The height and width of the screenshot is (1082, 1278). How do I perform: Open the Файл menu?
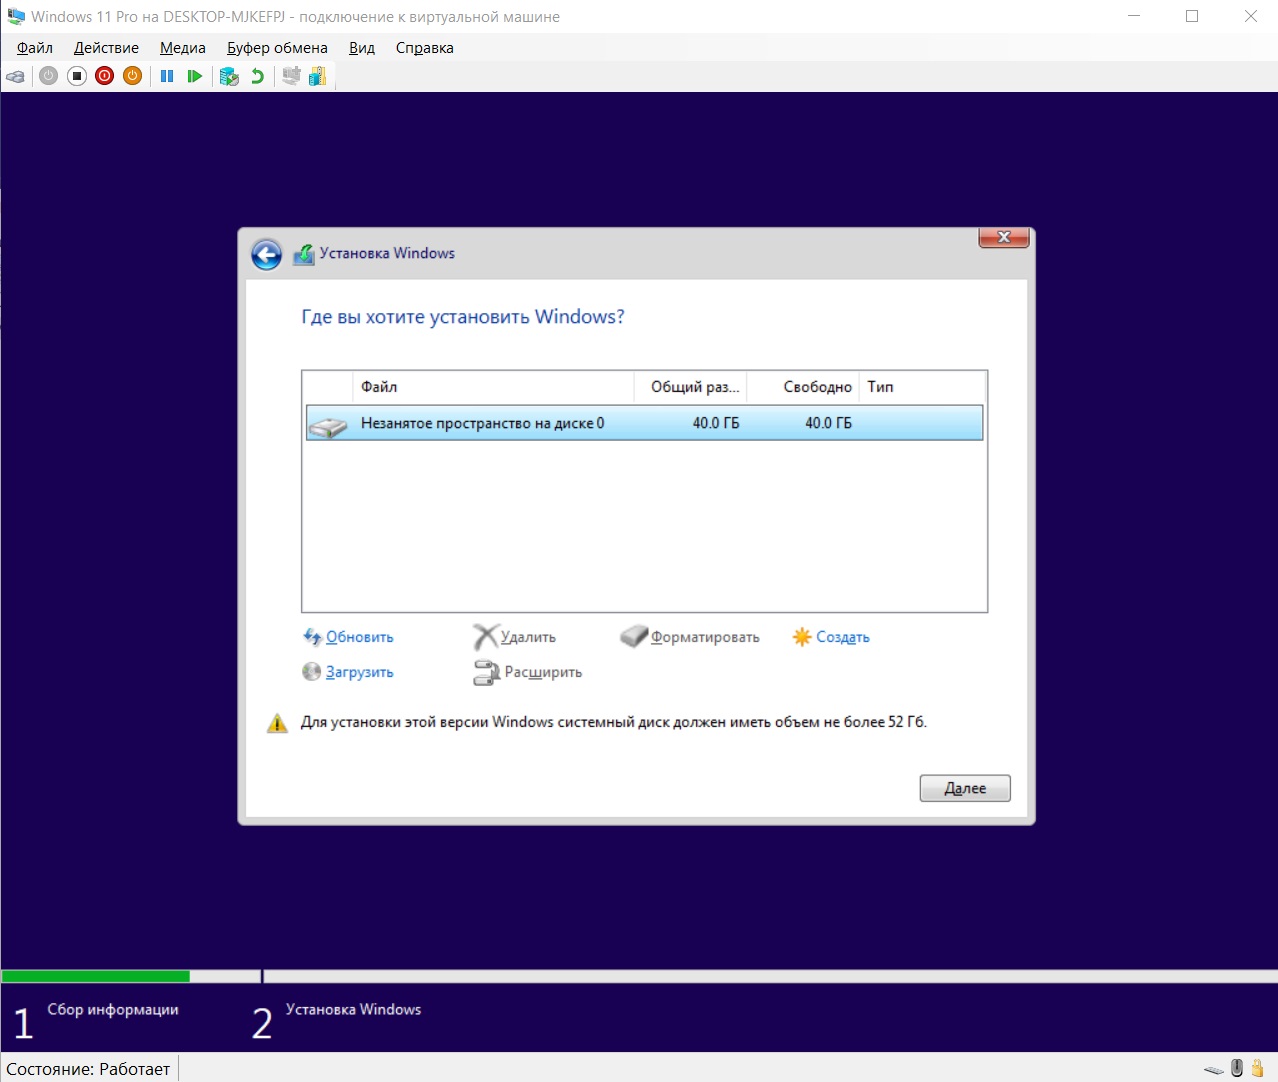[35, 48]
